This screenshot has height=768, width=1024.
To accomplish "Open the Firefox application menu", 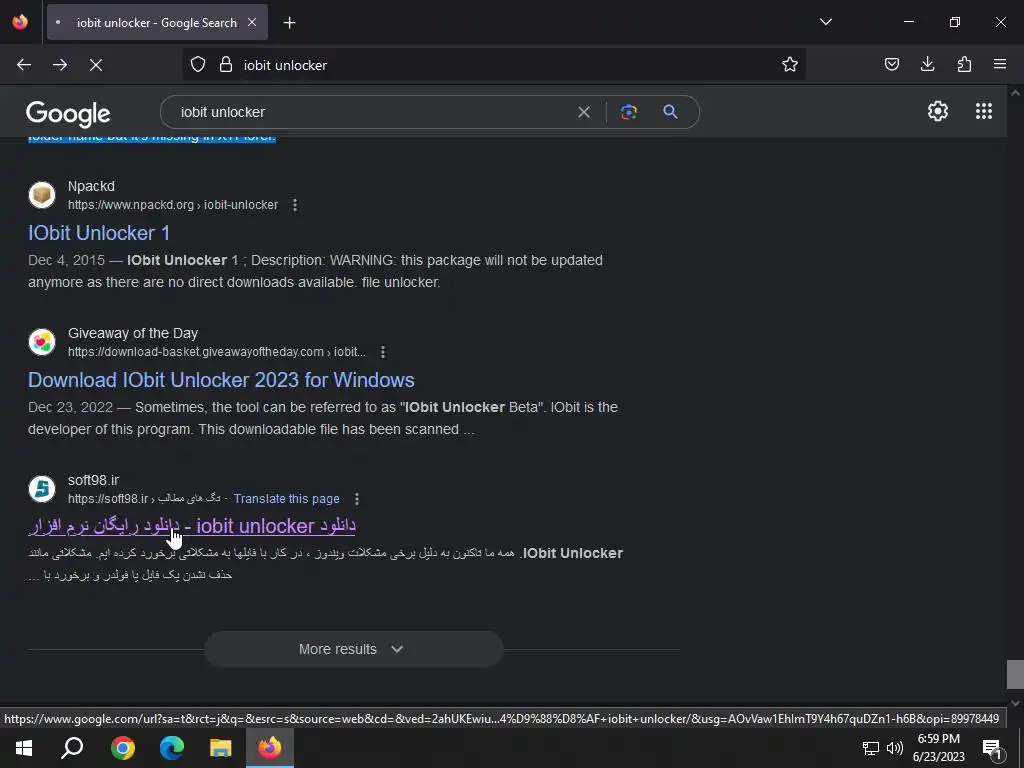I will click(x=1000, y=65).
